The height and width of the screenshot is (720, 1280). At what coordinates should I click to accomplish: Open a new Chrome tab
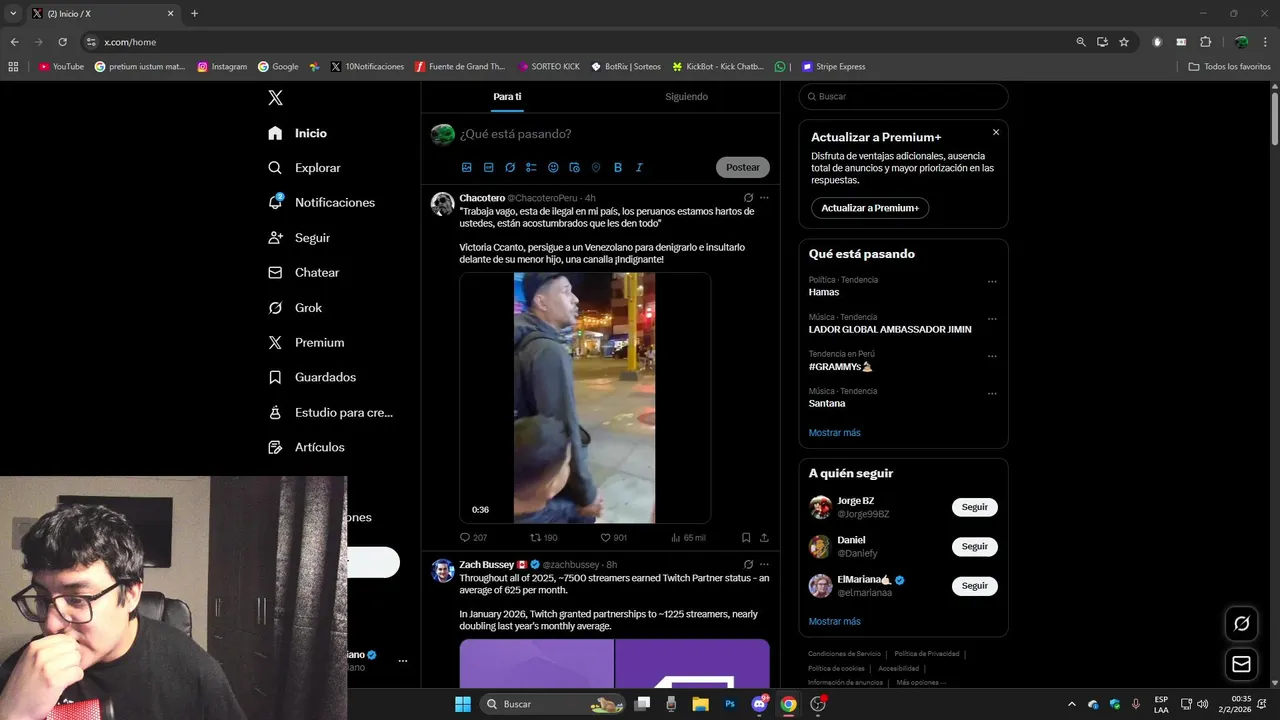coord(194,14)
